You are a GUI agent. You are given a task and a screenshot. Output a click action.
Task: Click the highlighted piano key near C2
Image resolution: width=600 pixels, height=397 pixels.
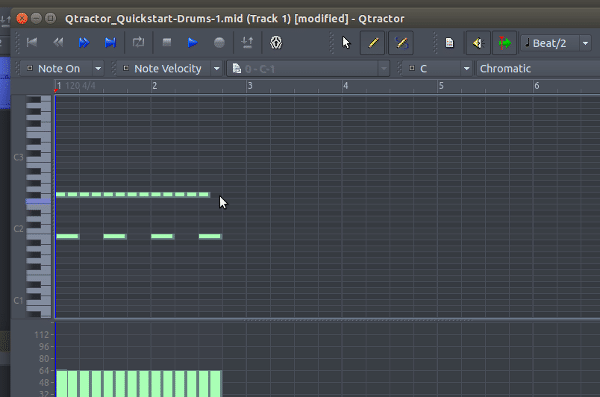[x=38, y=201]
